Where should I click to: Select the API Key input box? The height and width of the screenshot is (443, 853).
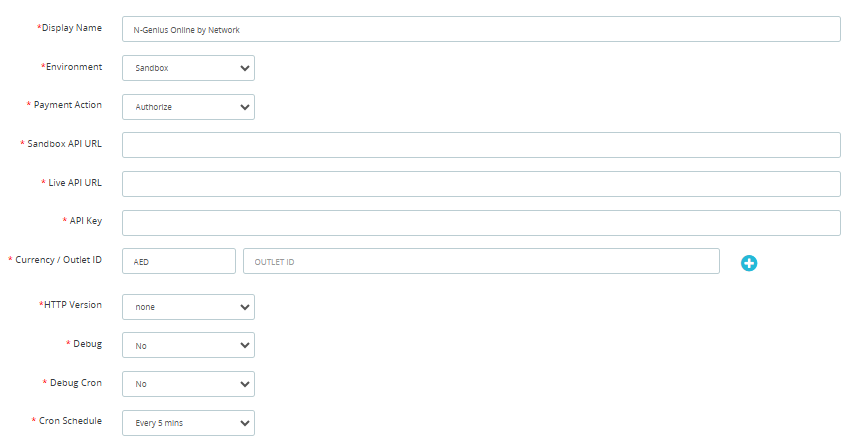pyautogui.click(x=481, y=223)
